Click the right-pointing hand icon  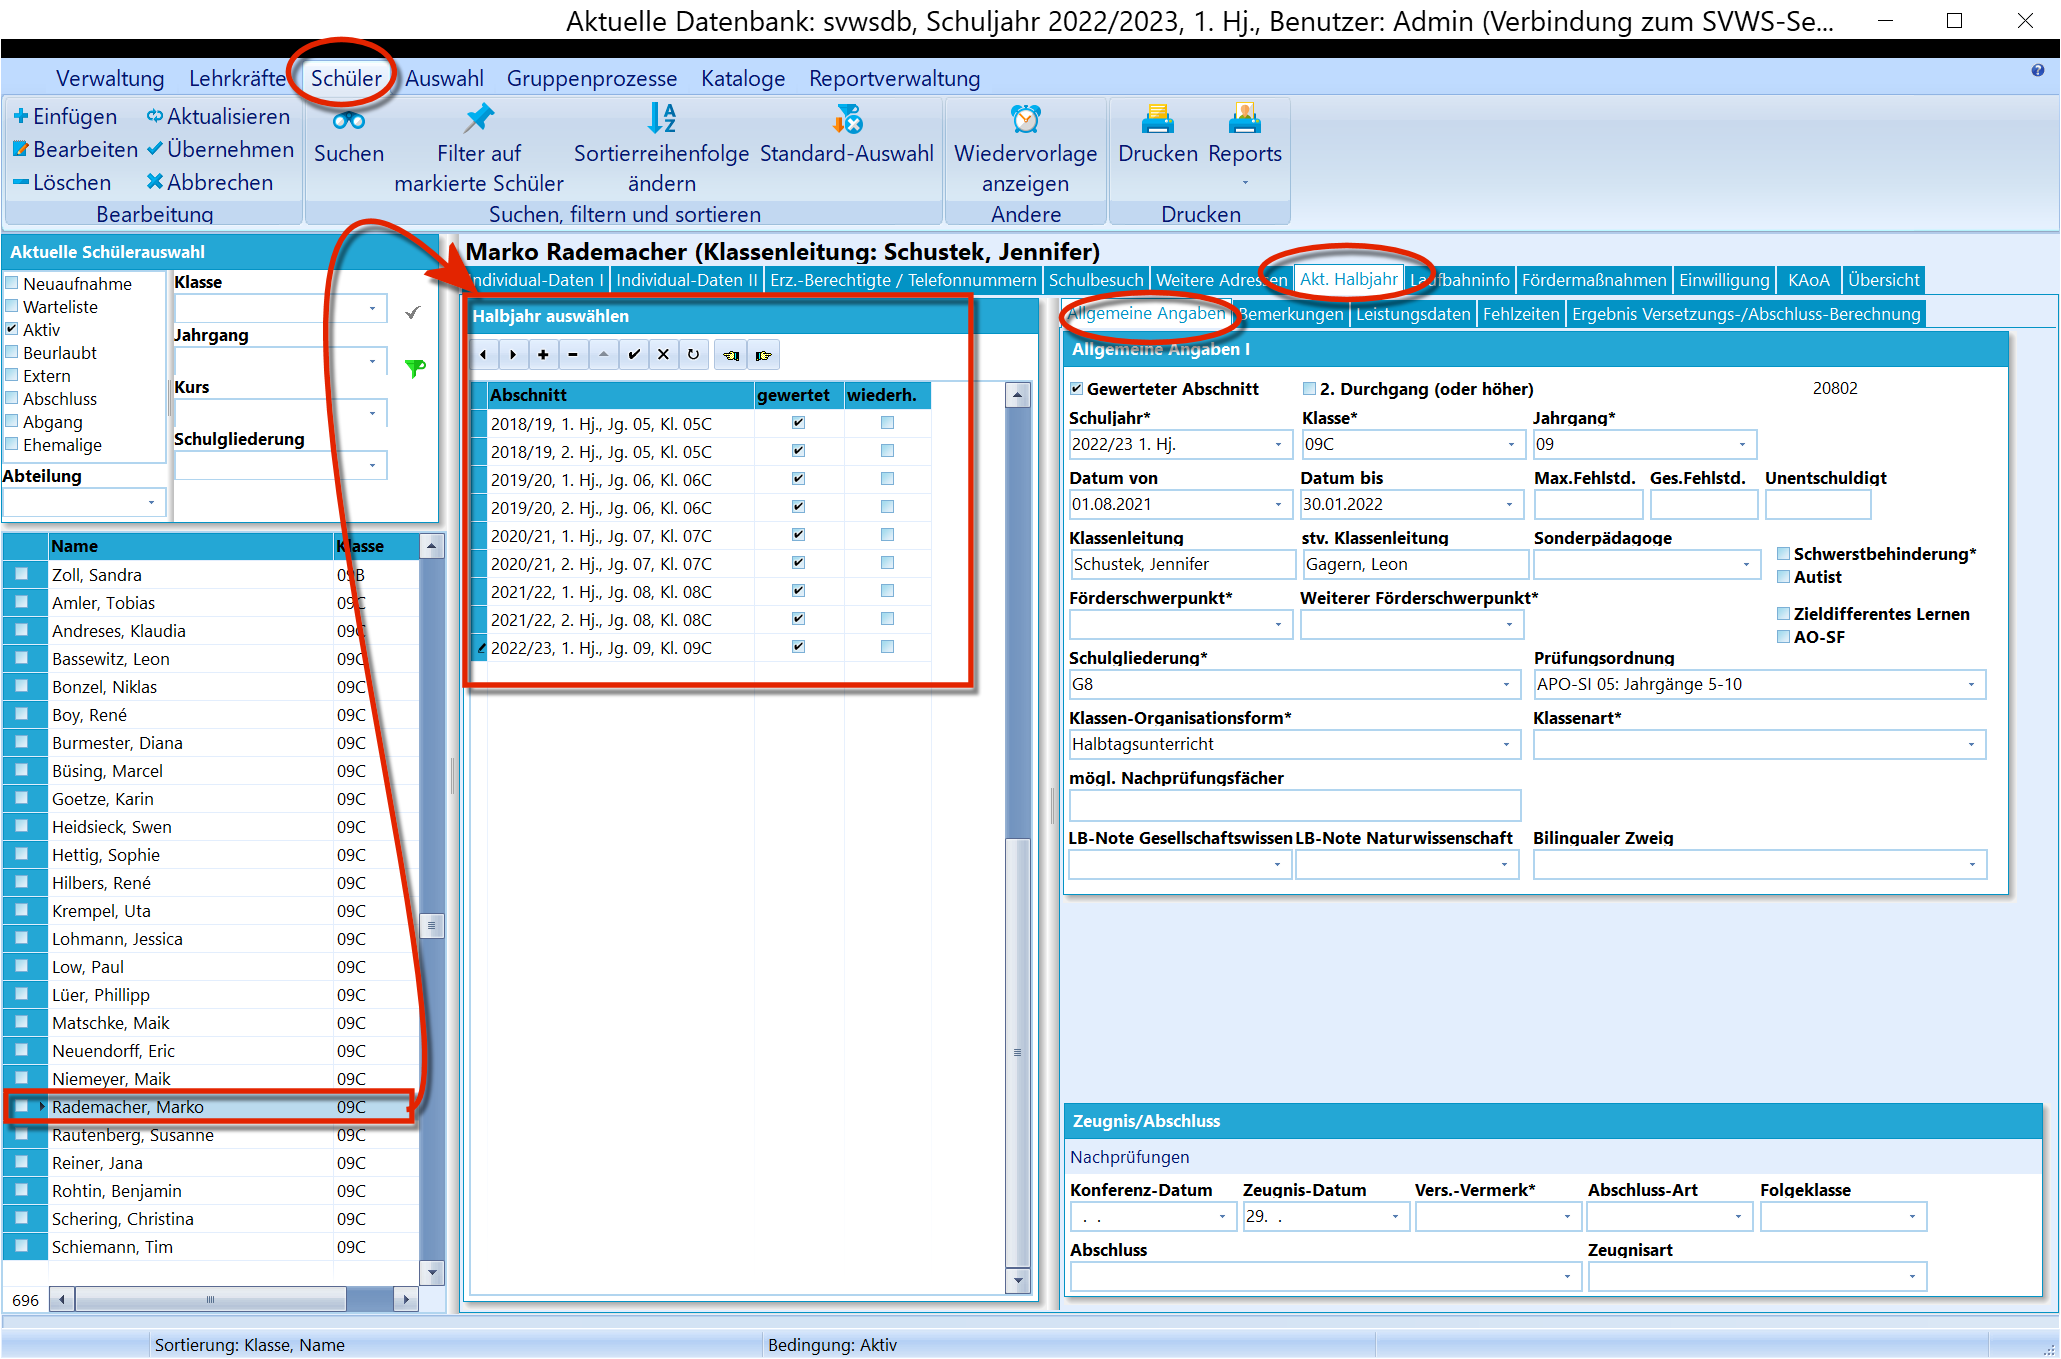pyautogui.click(x=764, y=355)
